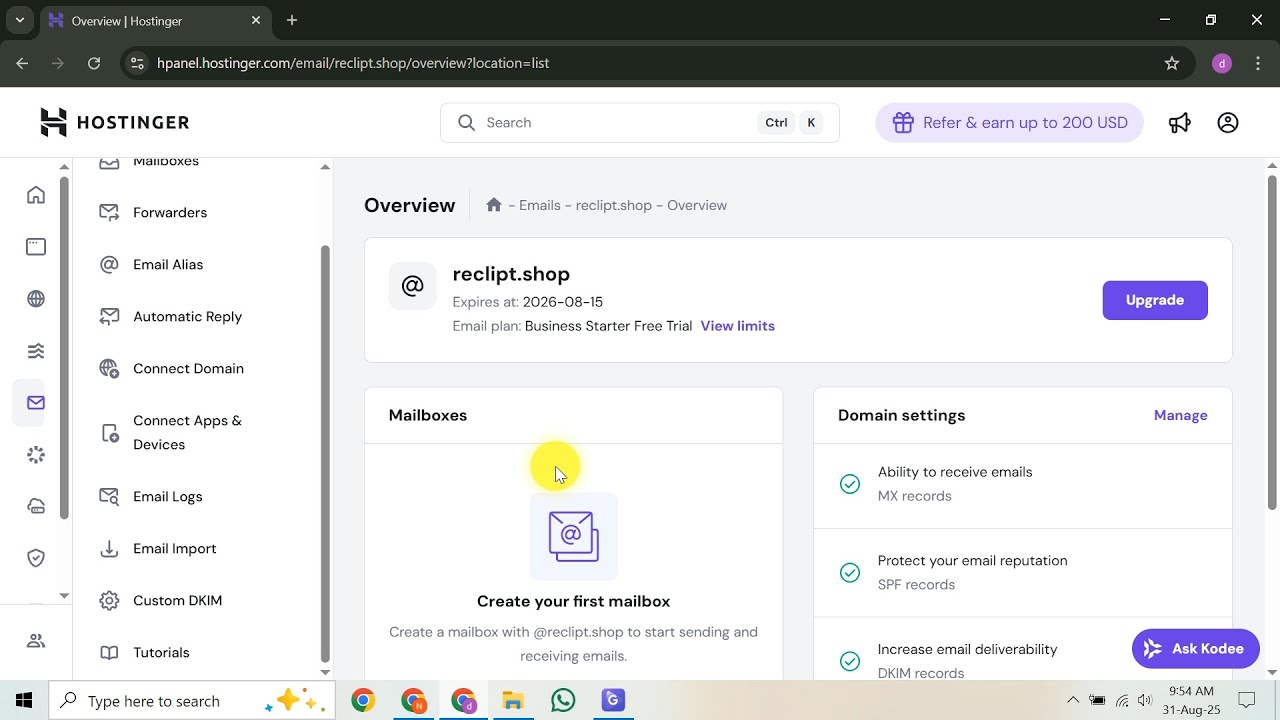Open new browser tab
Image resolution: width=1280 pixels, height=720 pixels.
click(x=292, y=20)
